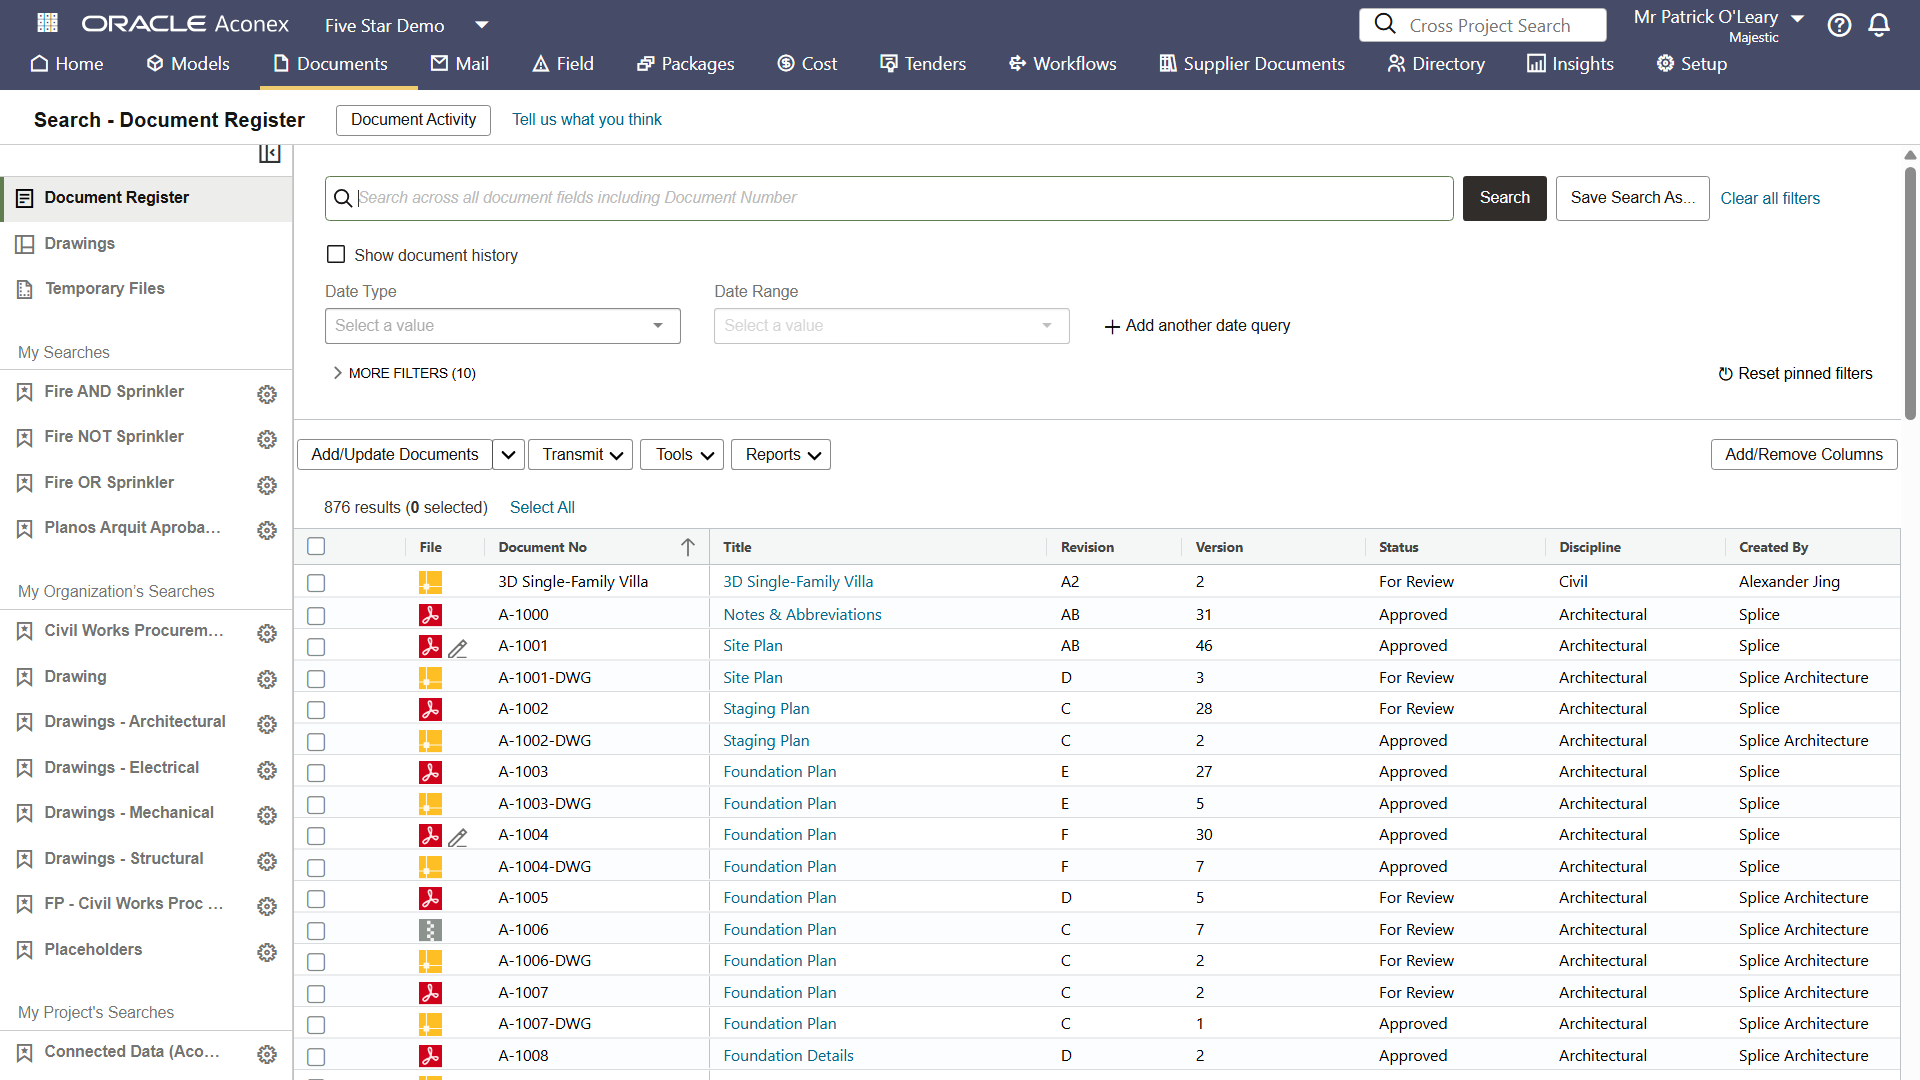The height and width of the screenshot is (1080, 1920).
Task: Click the PDF file icon for A-1000
Action: [x=430, y=615]
